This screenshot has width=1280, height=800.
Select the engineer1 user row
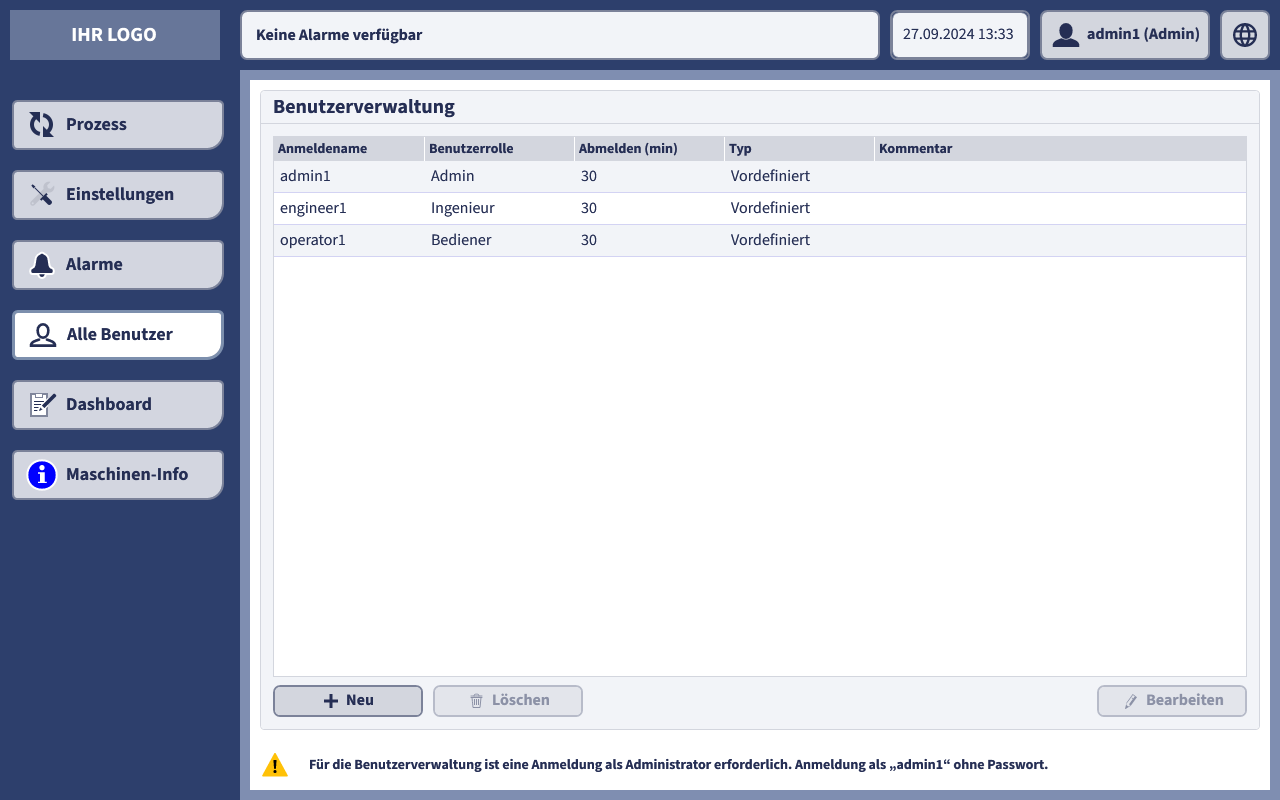(x=760, y=208)
